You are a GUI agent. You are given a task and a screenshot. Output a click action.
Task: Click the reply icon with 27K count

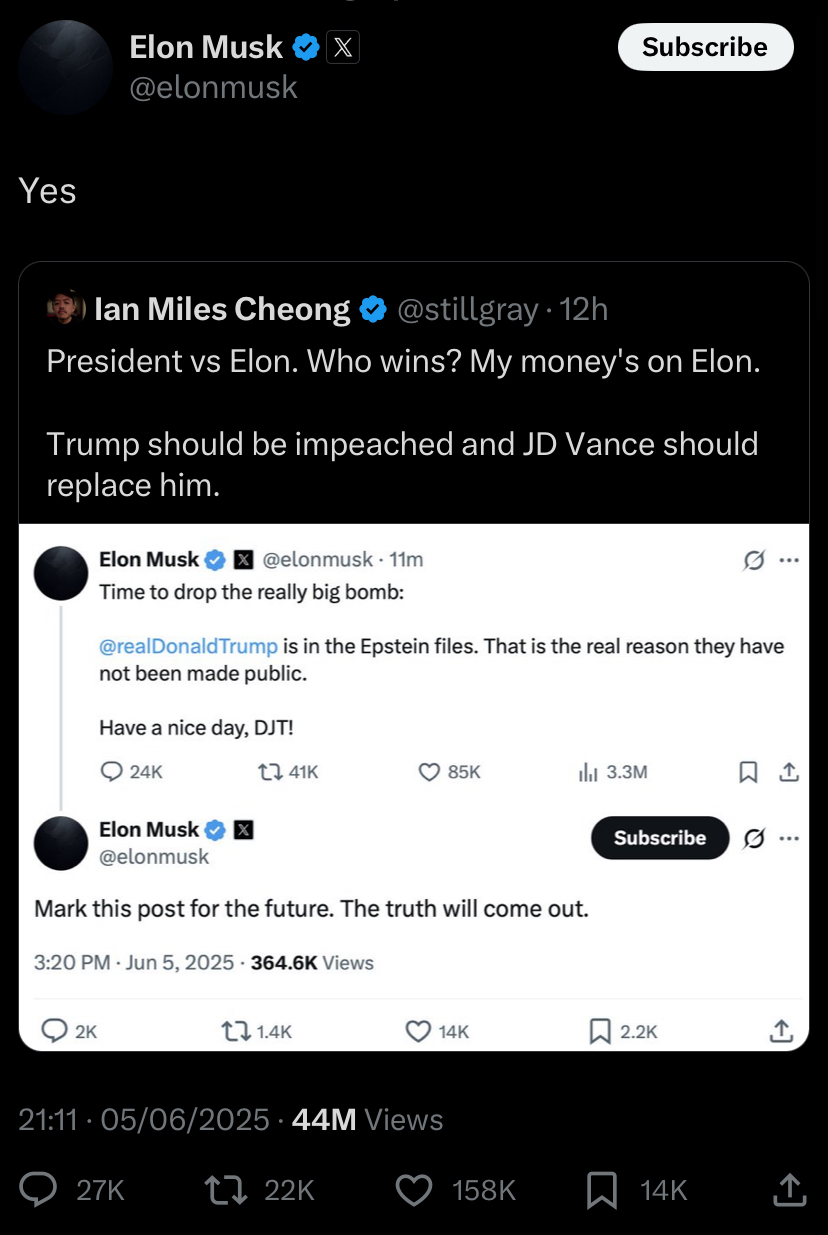[x=41, y=1189]
